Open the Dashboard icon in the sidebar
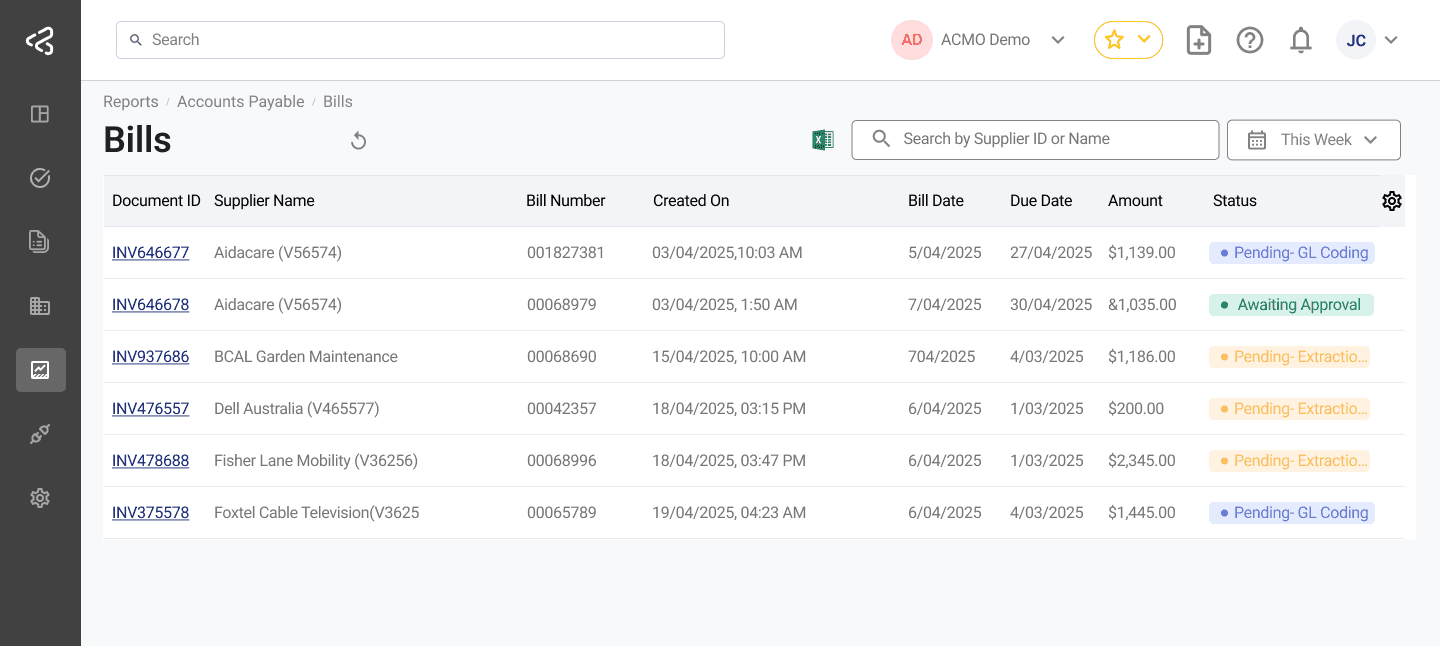 (40, 114)
